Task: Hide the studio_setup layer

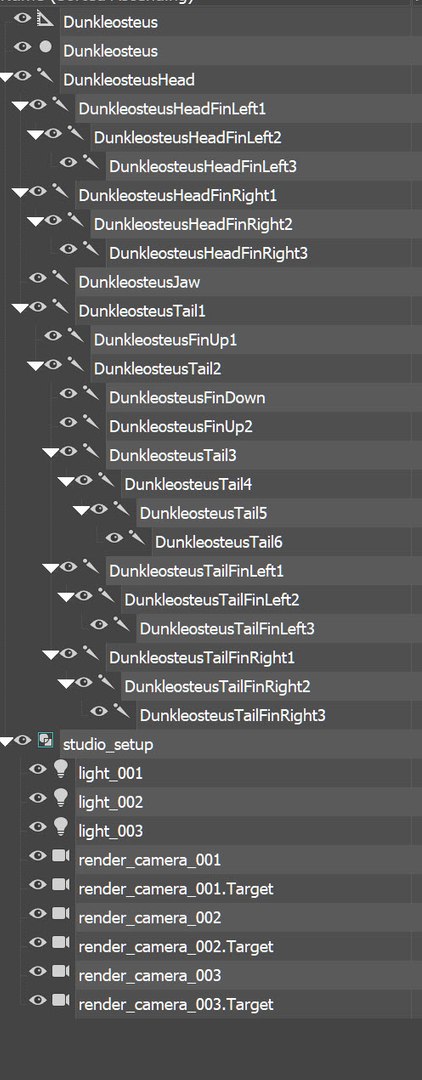Action: (x=23, y=740)
